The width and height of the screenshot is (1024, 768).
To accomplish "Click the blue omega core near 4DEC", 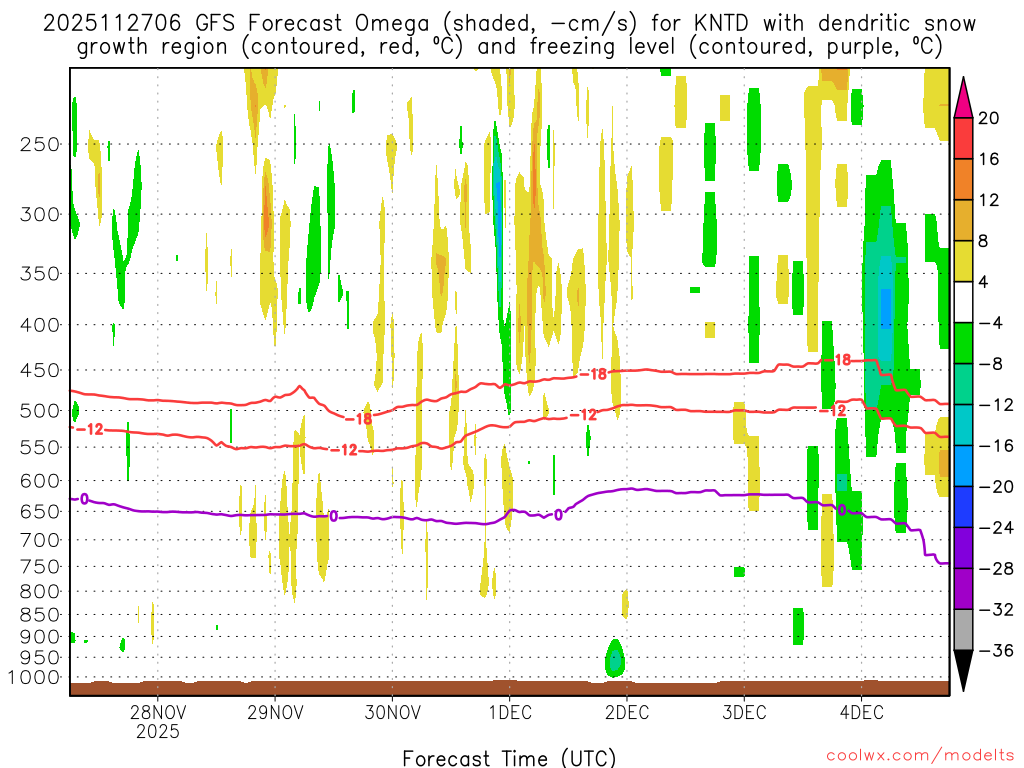I will (x=886, y=308).
